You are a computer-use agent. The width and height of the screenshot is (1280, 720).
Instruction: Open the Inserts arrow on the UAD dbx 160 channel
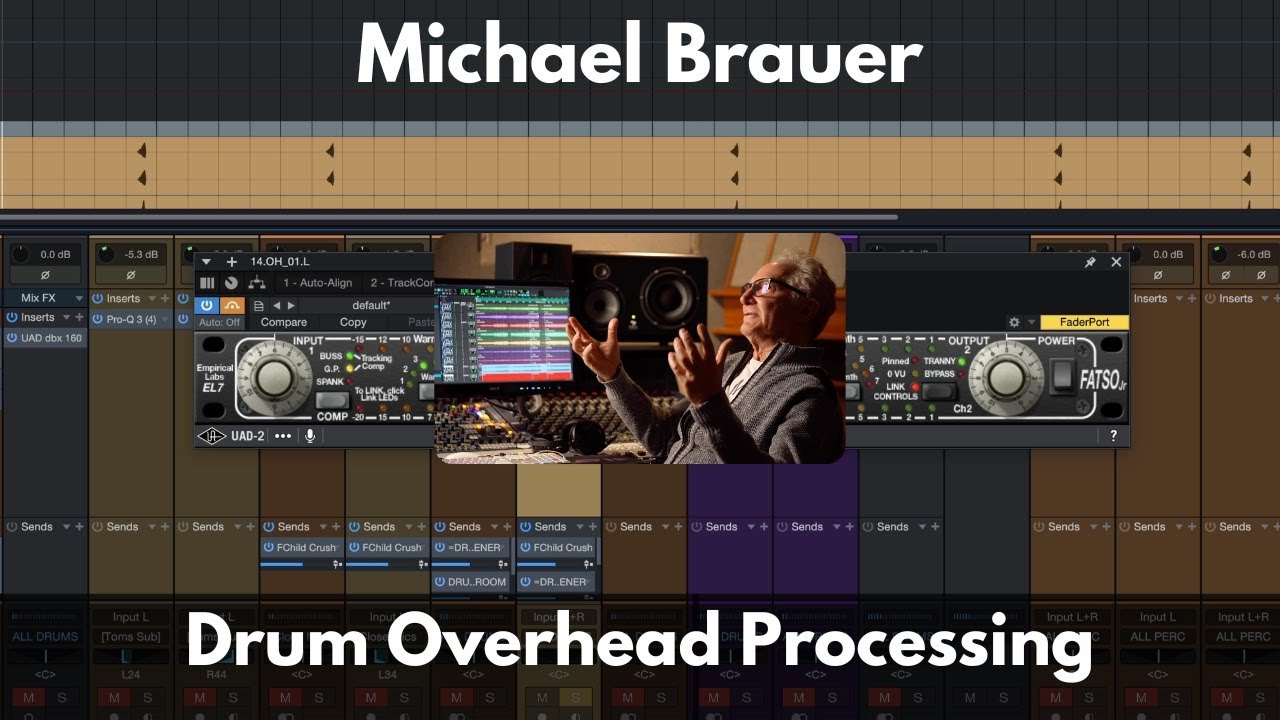[x=66, y=317]
